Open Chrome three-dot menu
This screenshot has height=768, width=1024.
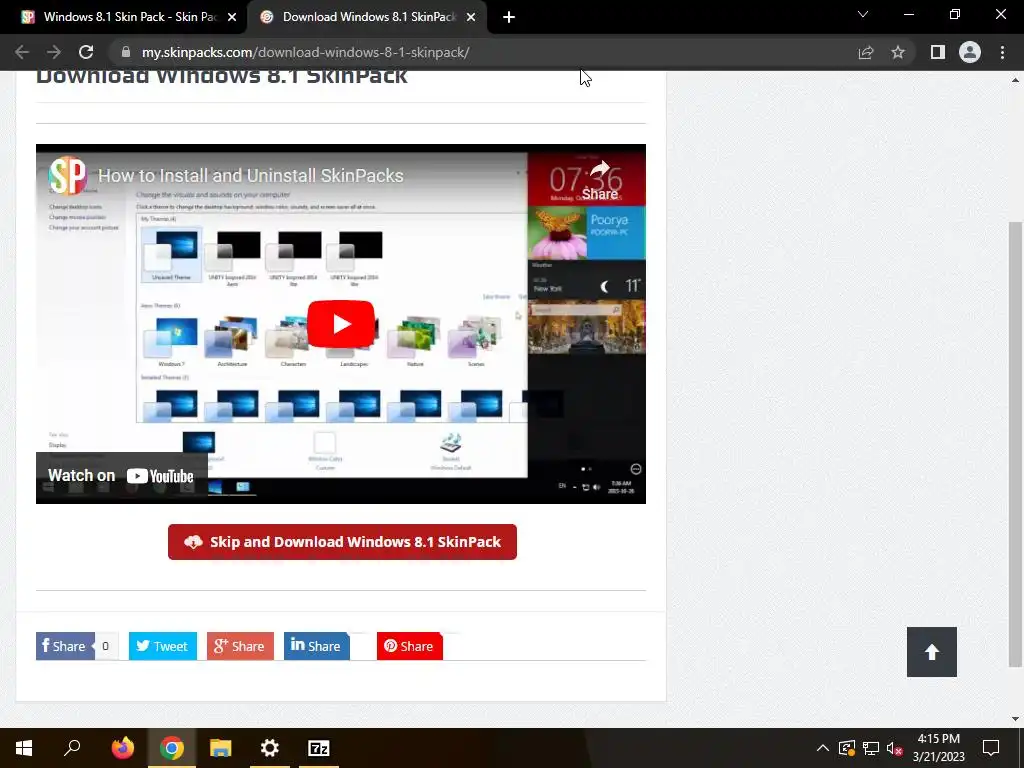pyautogui.click(x=1002, y=52)
